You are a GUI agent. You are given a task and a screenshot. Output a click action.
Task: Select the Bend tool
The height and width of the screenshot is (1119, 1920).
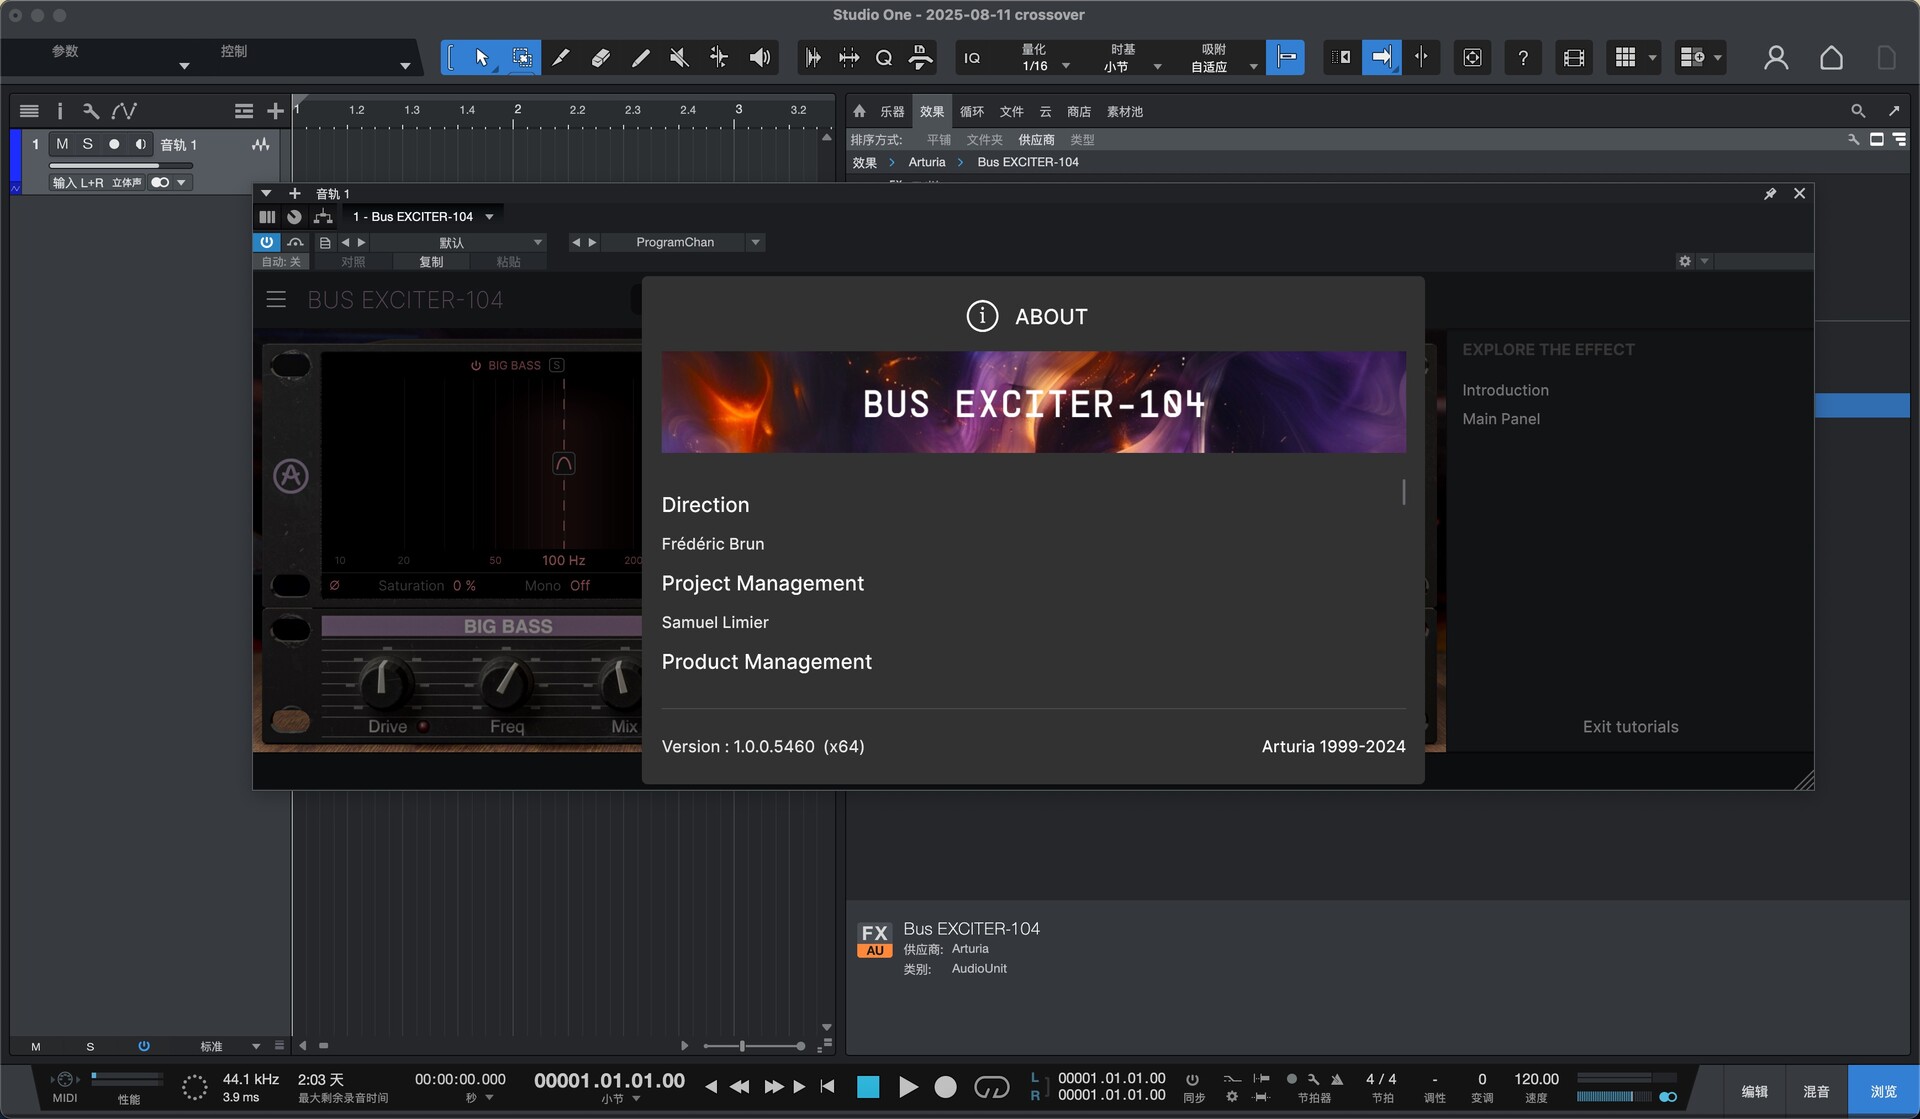719,58
